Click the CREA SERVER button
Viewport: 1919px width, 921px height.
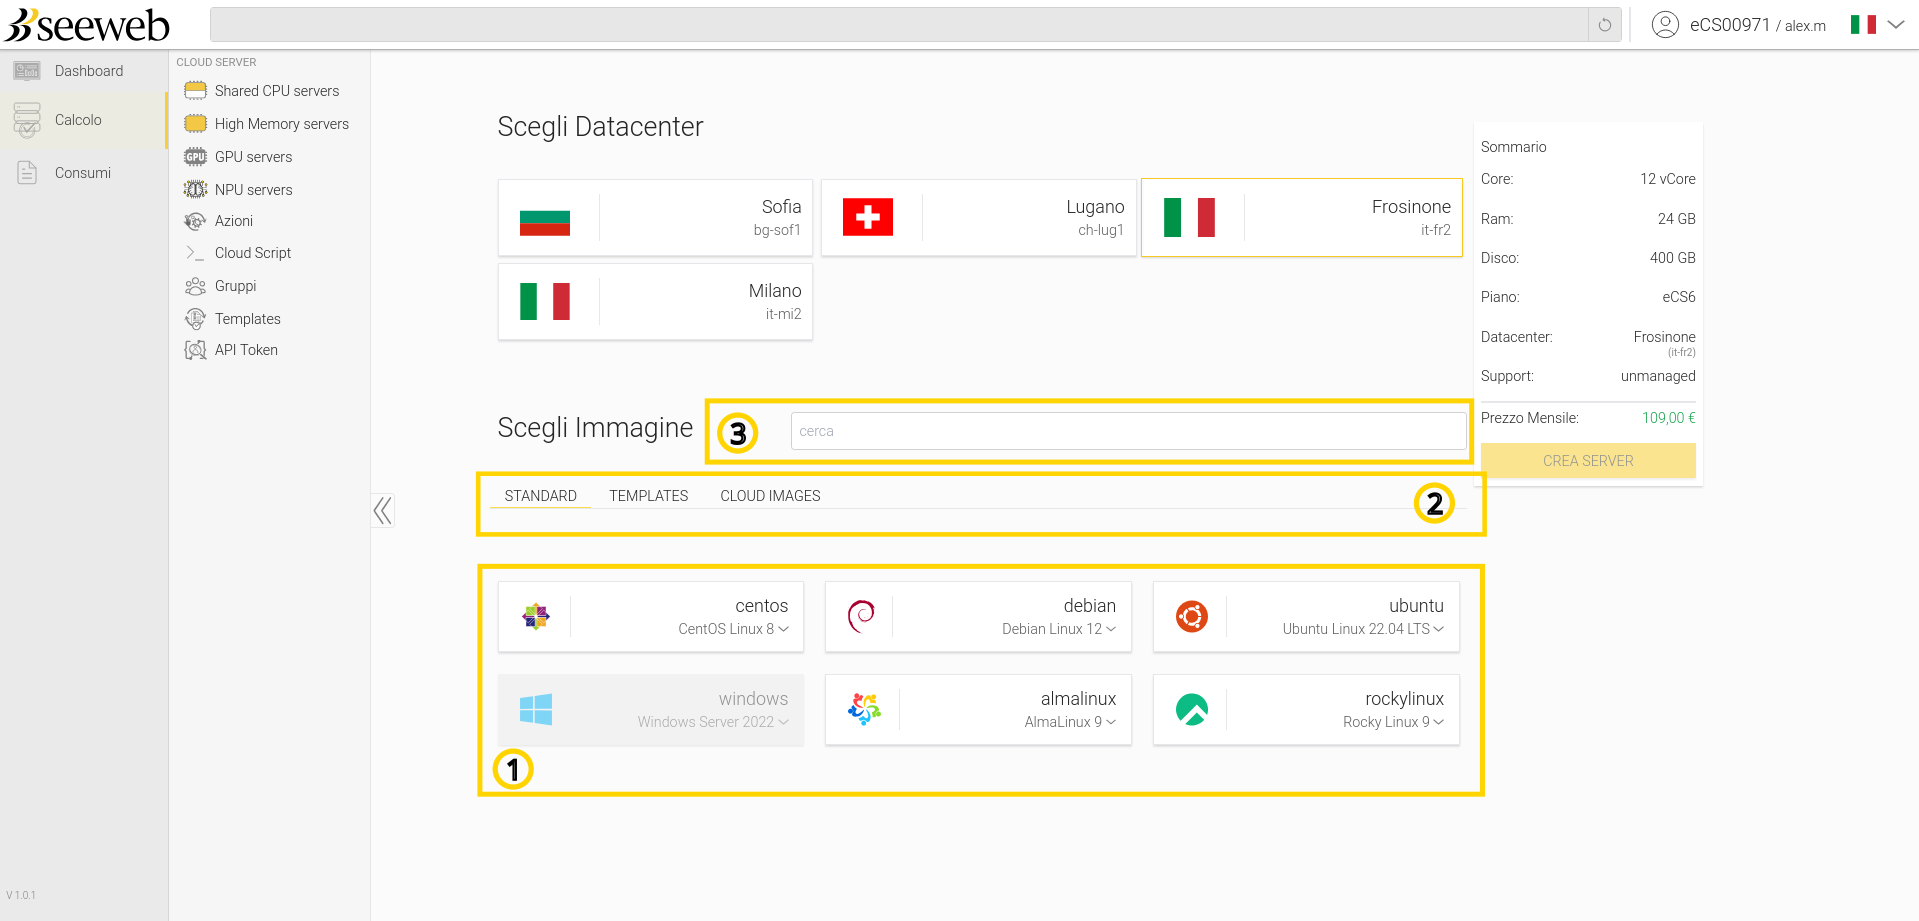pyautogui.click(x=1588, y=461)
